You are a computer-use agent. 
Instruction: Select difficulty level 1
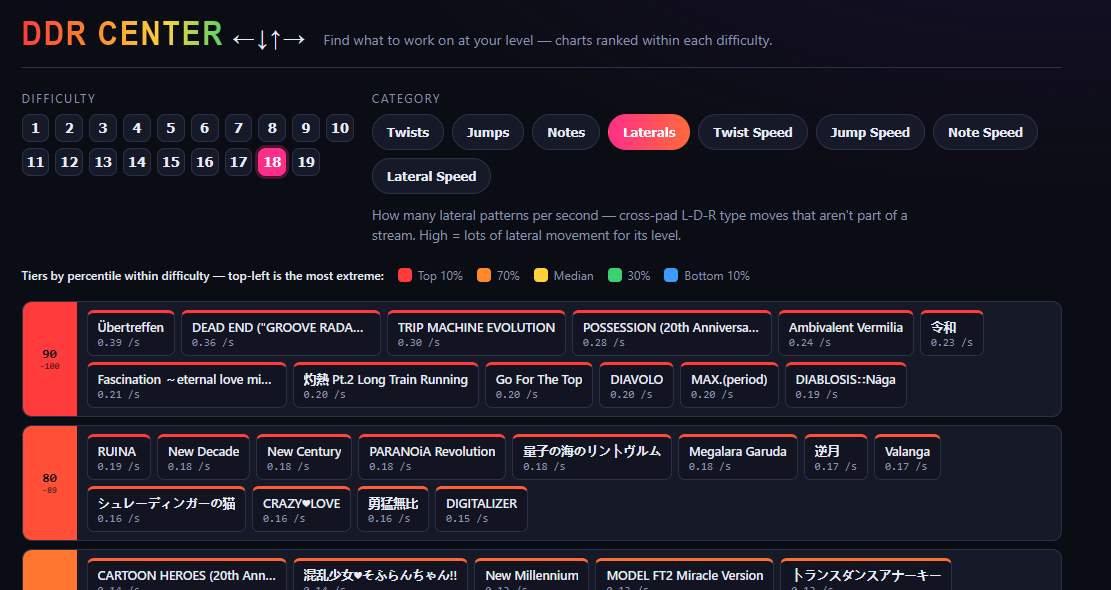point(35,128)
